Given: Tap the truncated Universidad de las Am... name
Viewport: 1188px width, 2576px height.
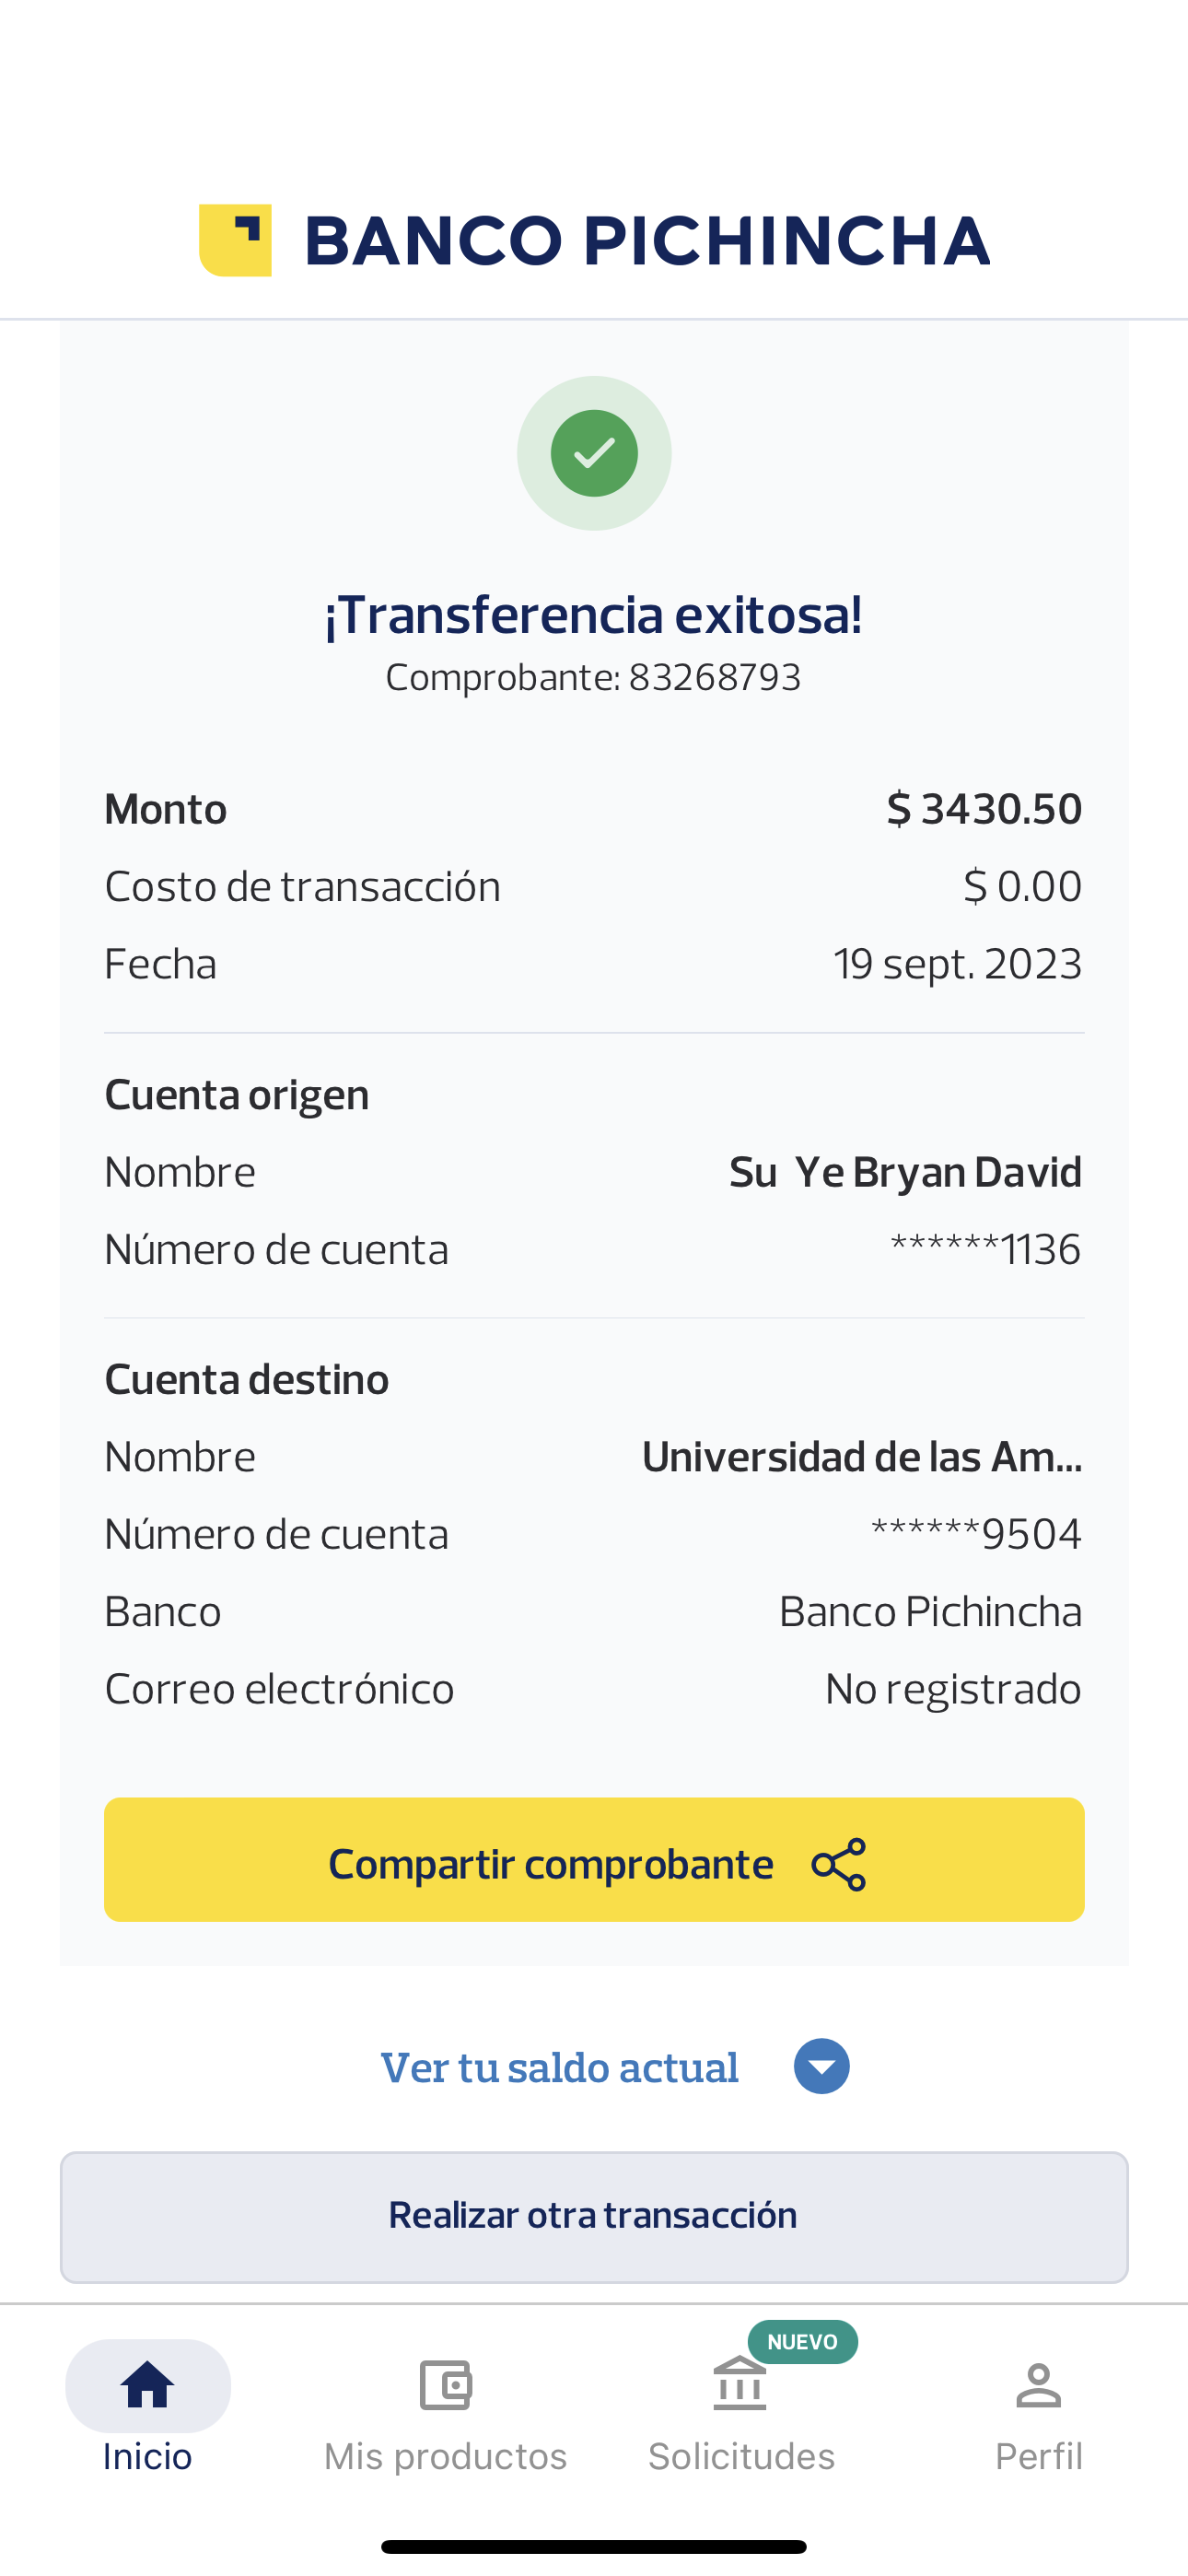Looking at the screenshot, I should tap(861, 1457).
